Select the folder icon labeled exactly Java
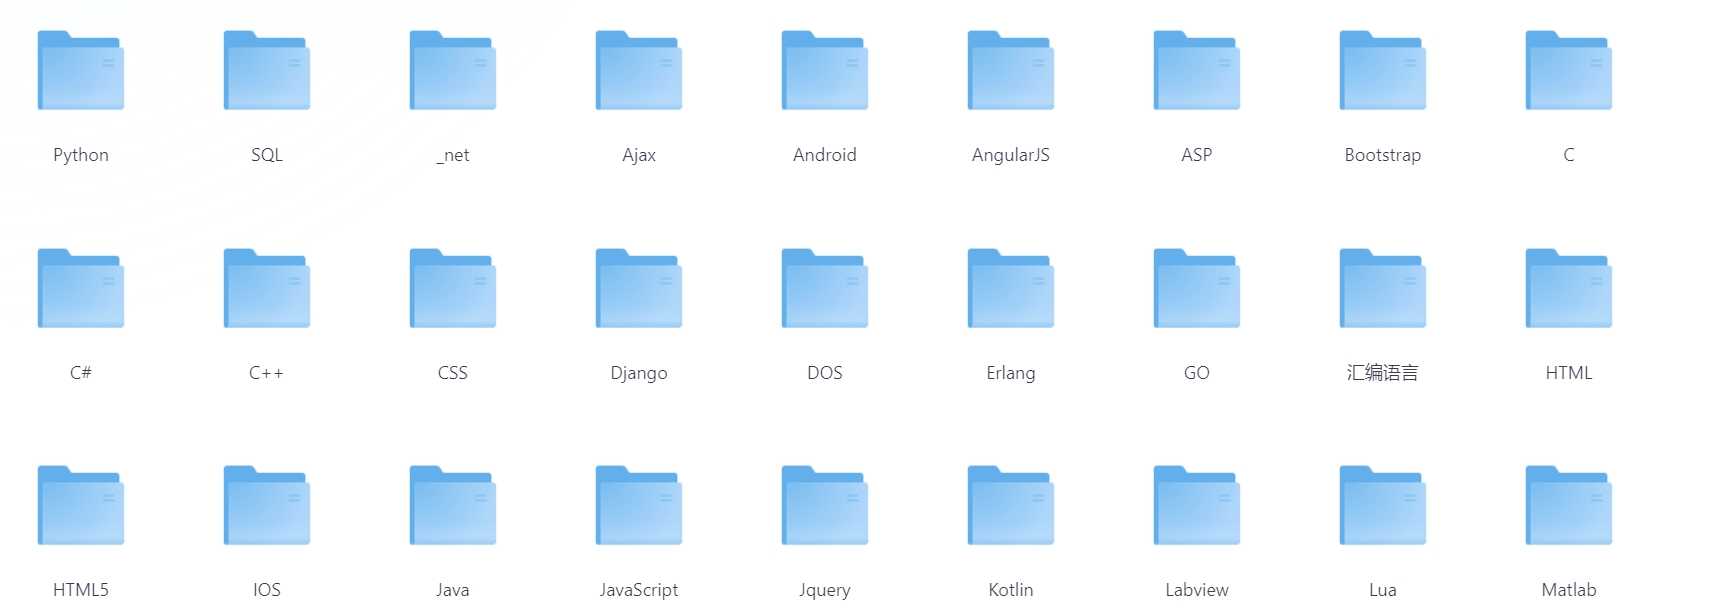The width and height of the screenshot is (1723, 615). pyautogui.click(x=453, y=505)
